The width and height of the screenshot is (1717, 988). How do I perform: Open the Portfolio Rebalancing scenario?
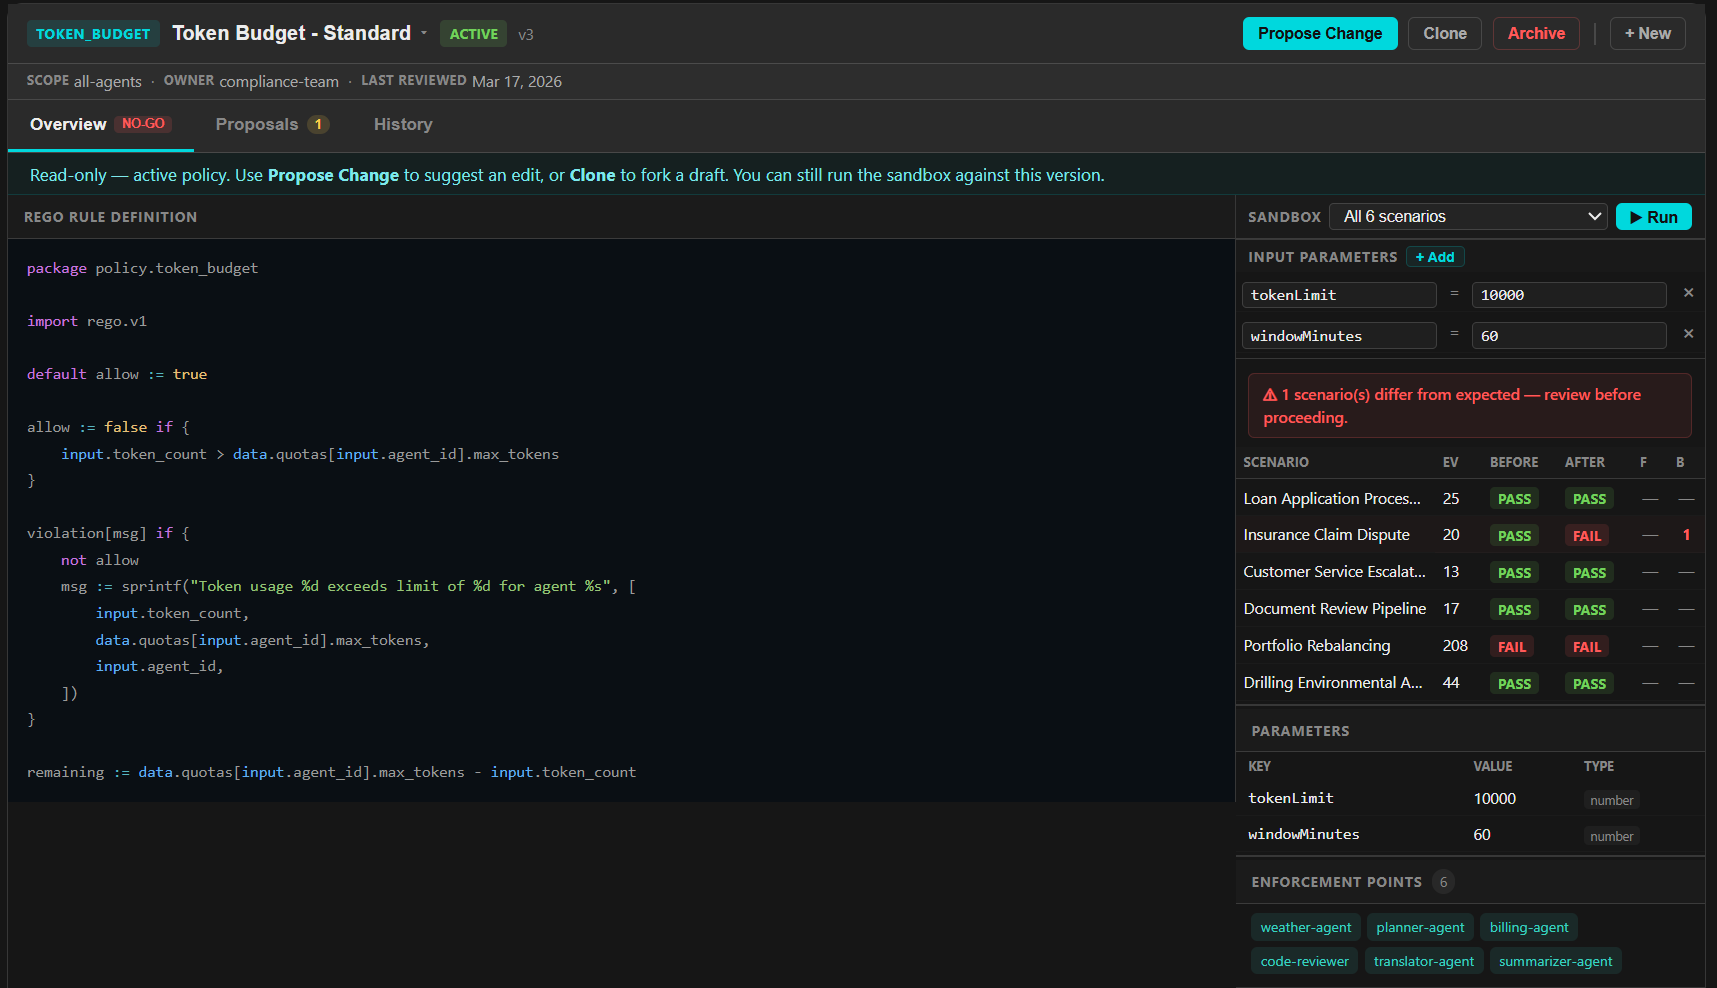pyautogui.click(x=1316, y=646)
